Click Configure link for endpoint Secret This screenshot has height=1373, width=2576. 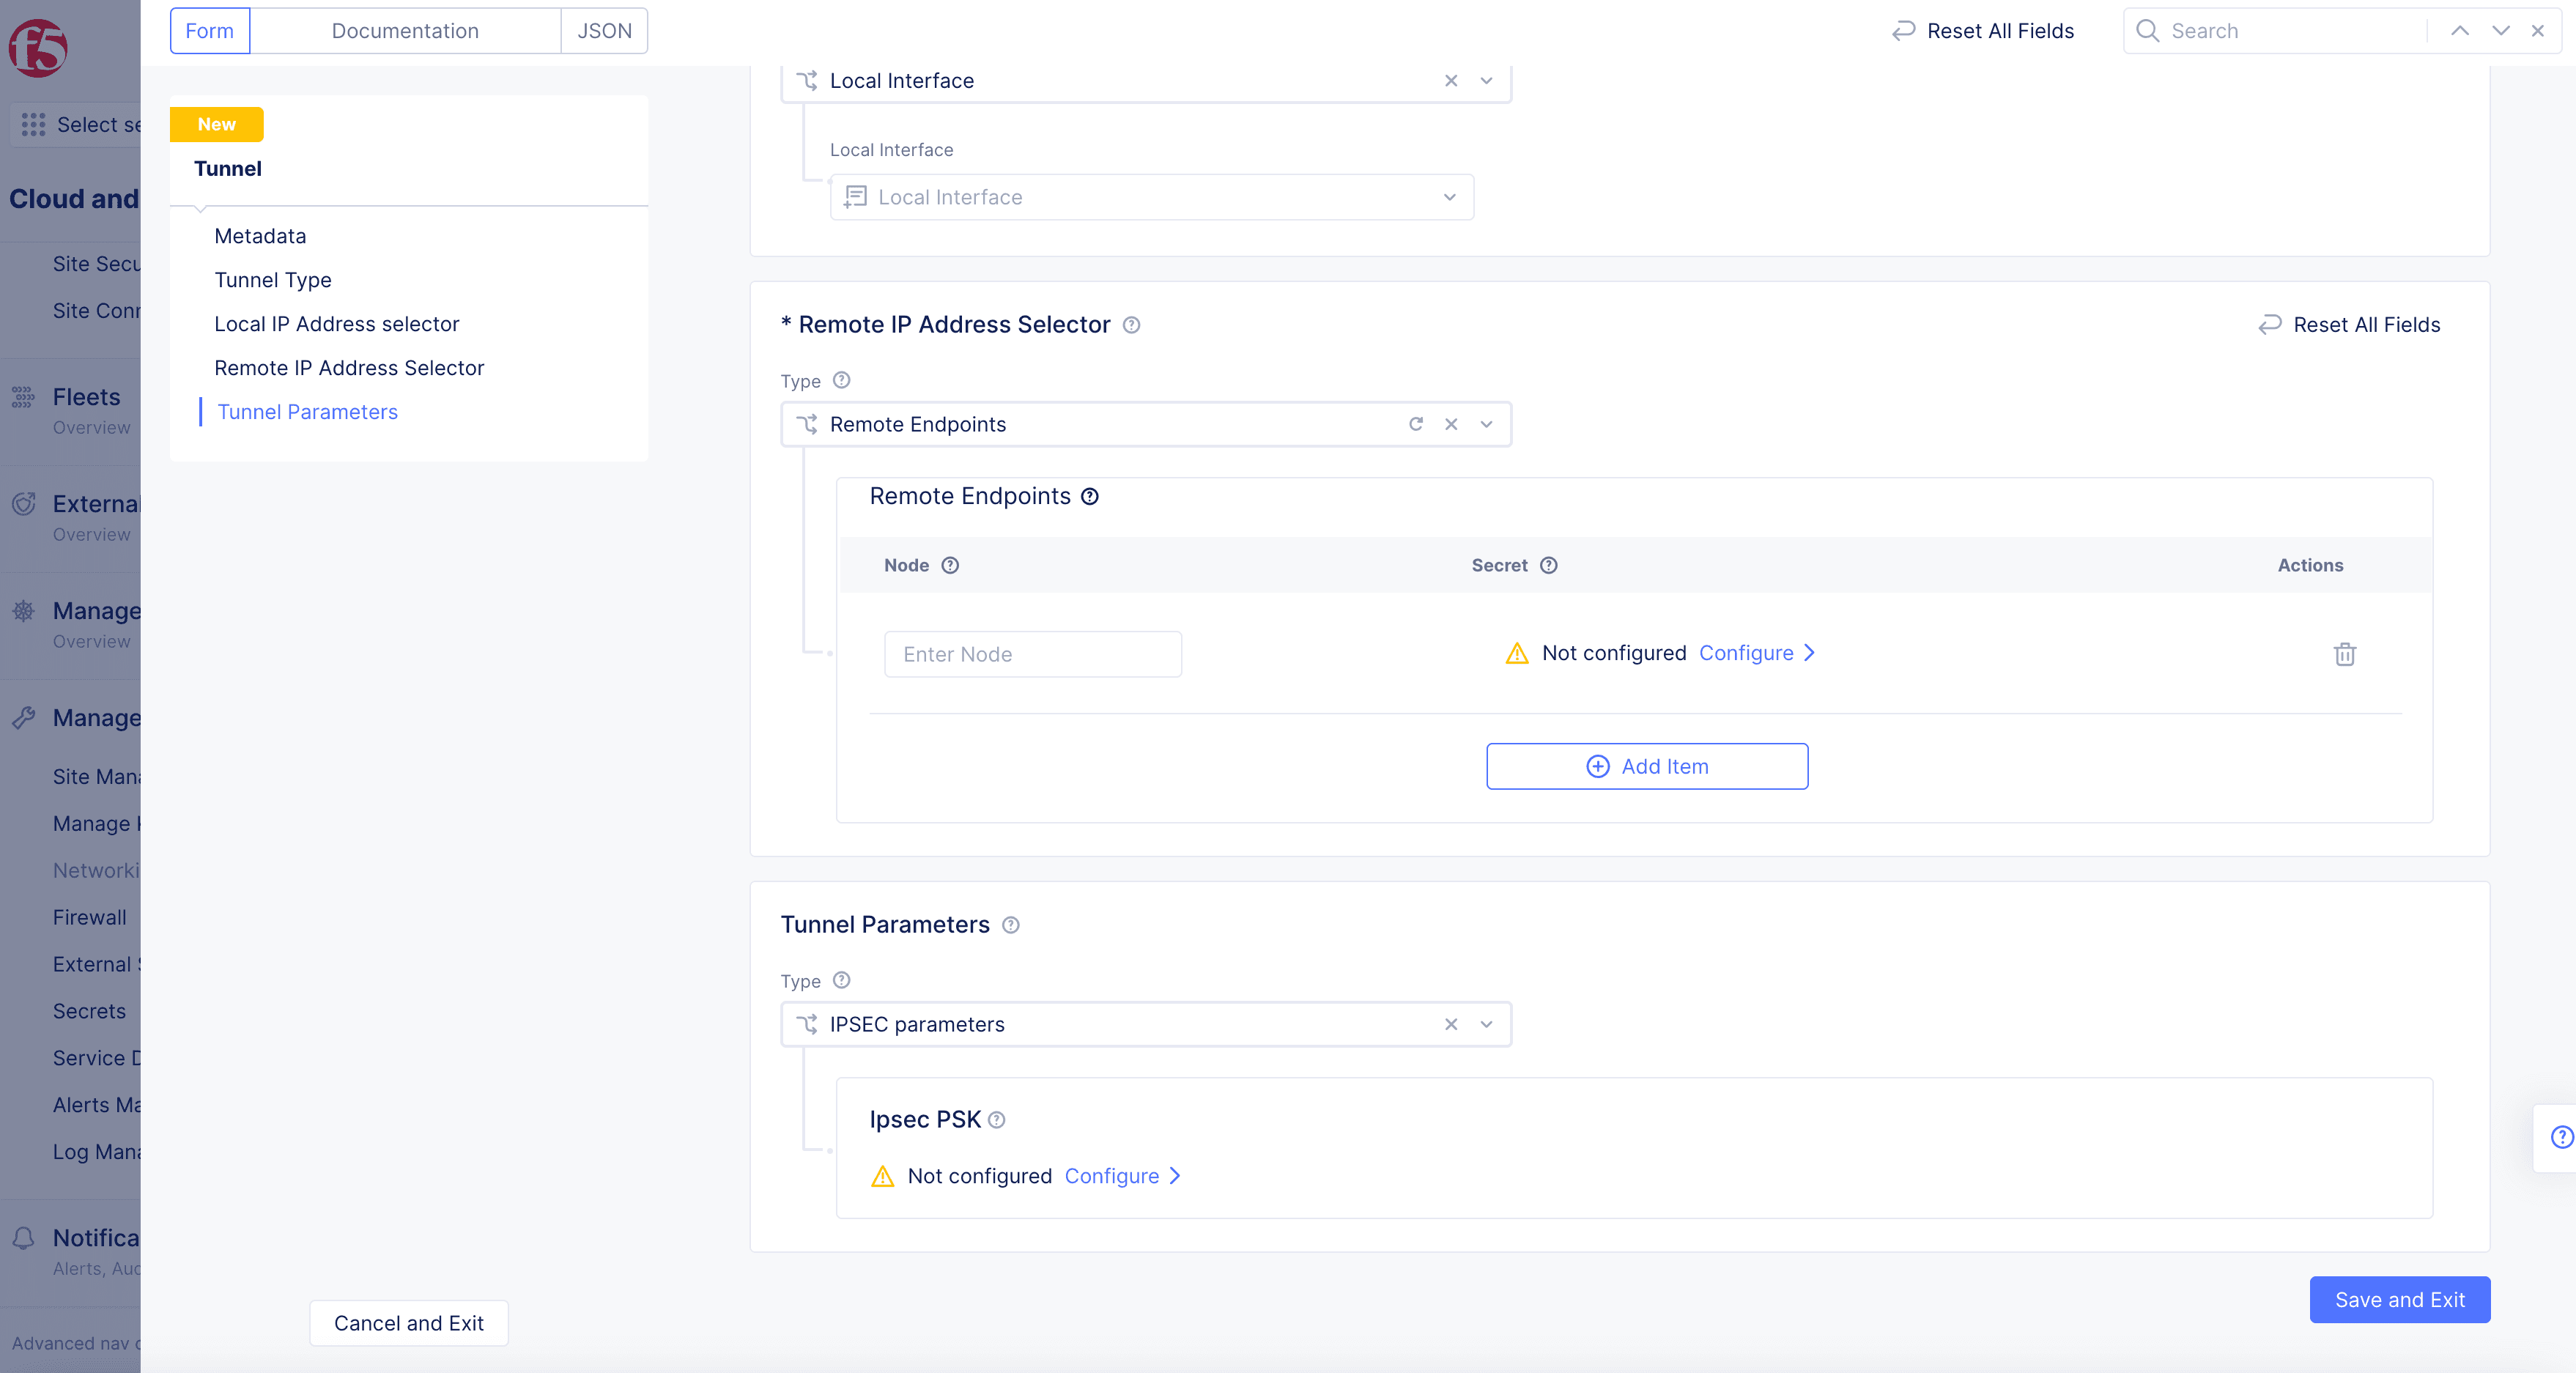click(1757, 653)
